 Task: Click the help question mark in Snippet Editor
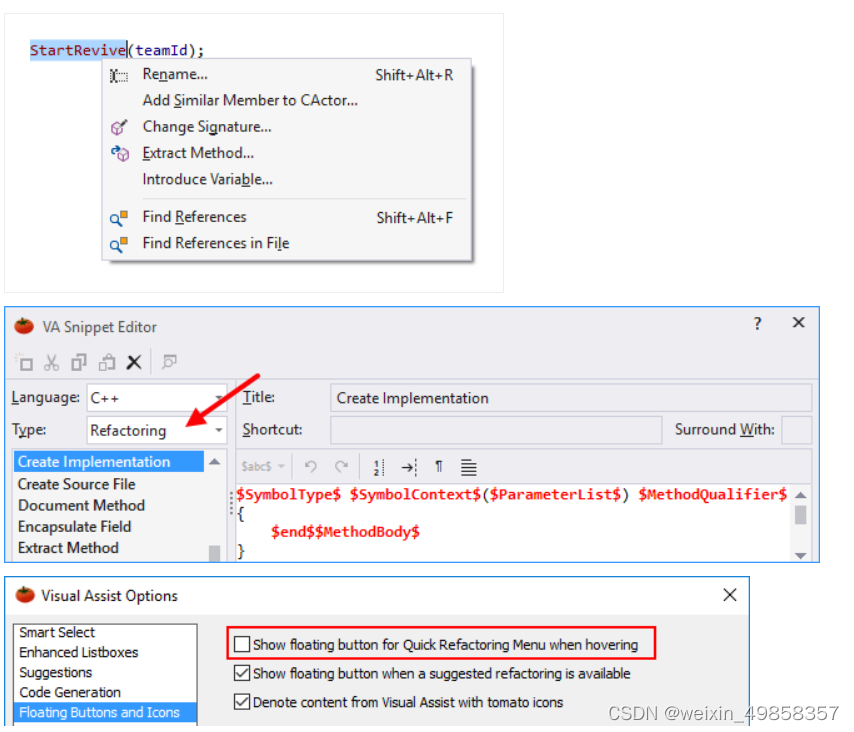click(758, 324)
